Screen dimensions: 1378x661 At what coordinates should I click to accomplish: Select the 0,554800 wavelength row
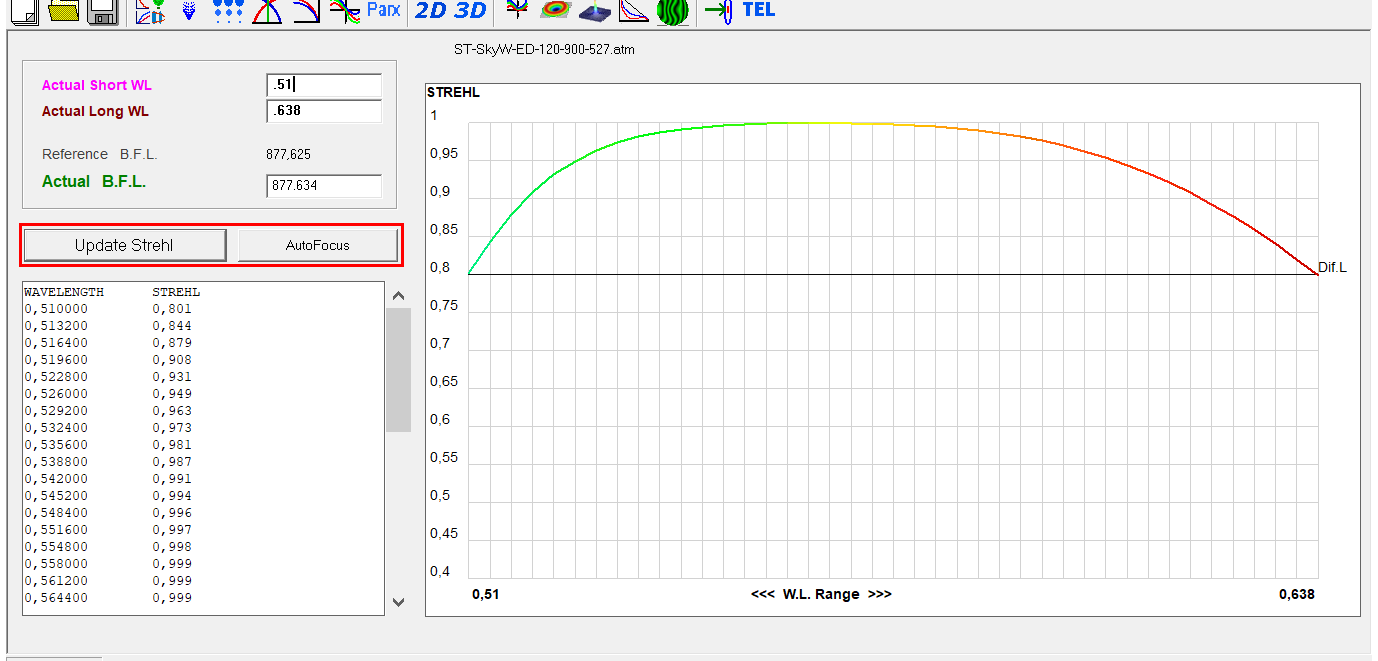[x=203, y=547]
